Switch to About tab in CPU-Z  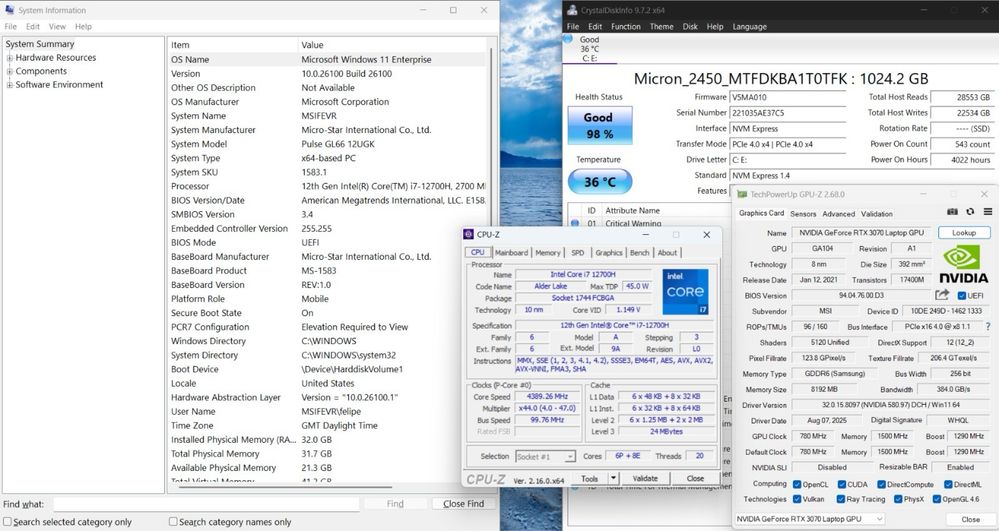[x=667, y=252]
